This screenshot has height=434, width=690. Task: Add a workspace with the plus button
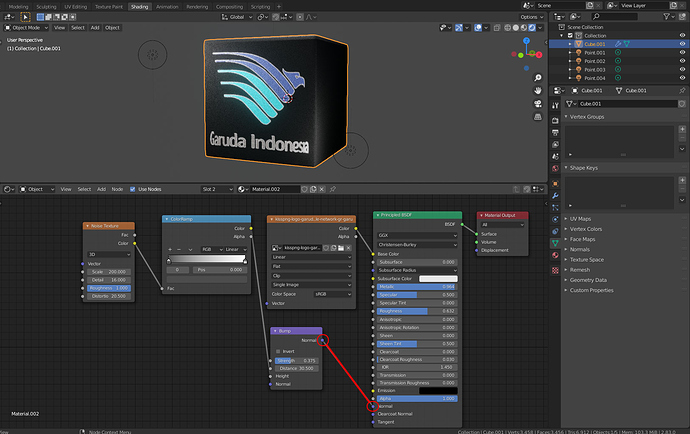click(279, 7)
